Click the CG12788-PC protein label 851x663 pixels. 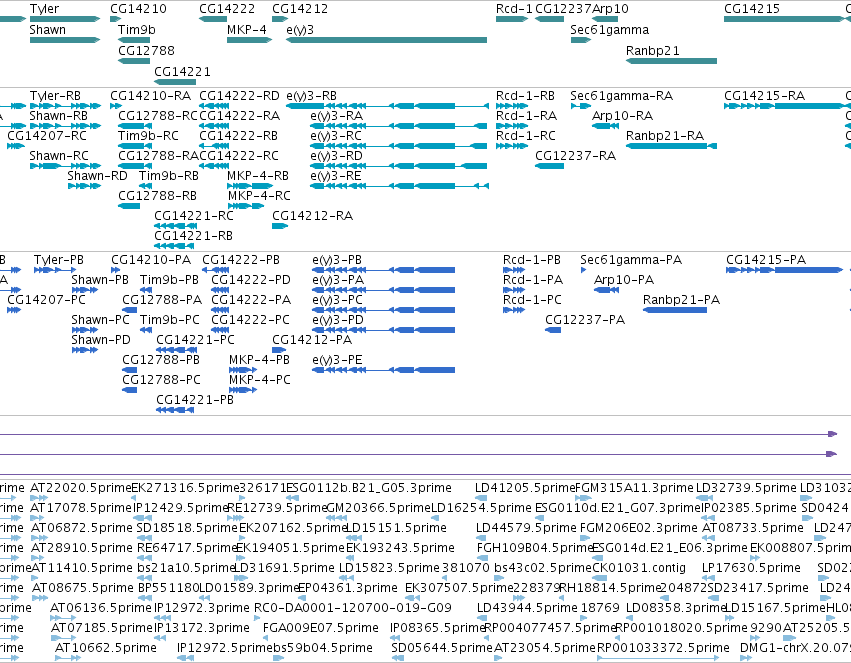click(x=161, y=379)
